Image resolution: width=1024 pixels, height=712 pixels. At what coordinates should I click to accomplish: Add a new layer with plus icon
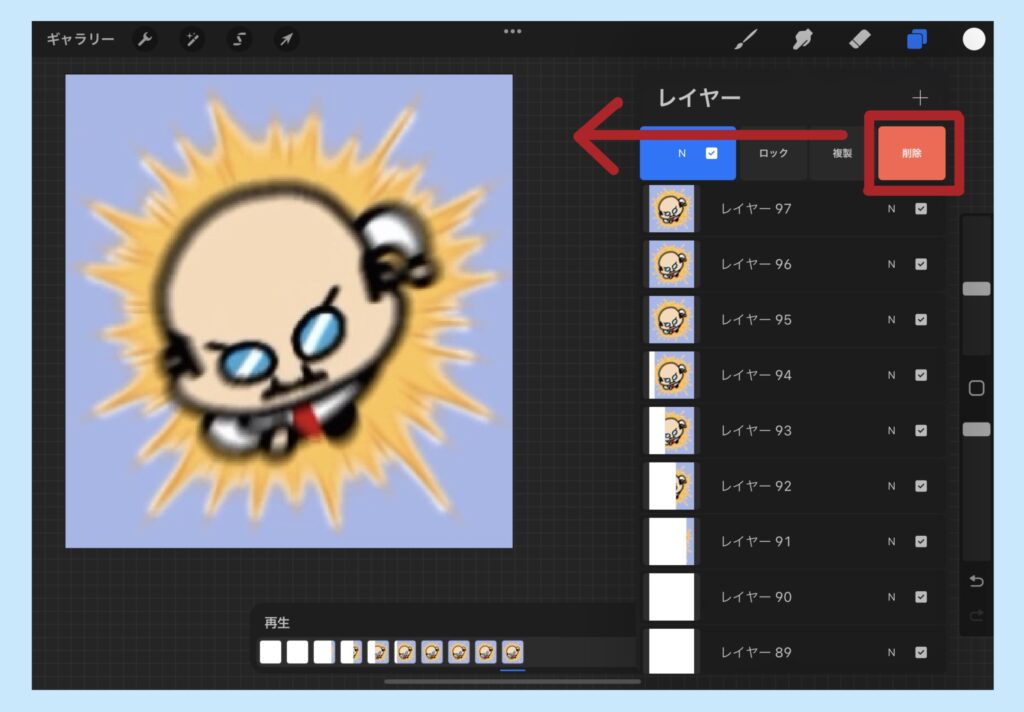click(920, 98)
